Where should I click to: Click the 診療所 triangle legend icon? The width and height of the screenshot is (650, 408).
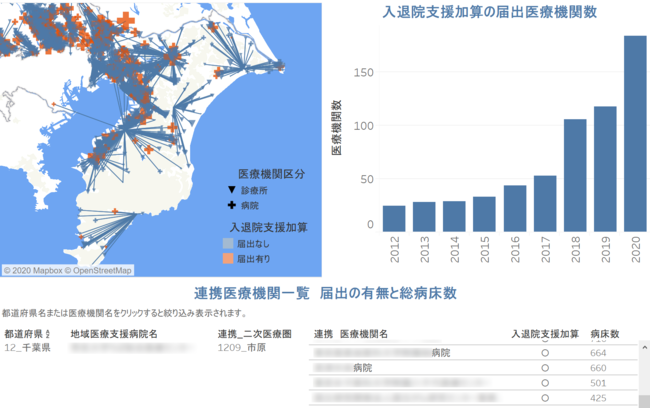(x=231, y=190)
